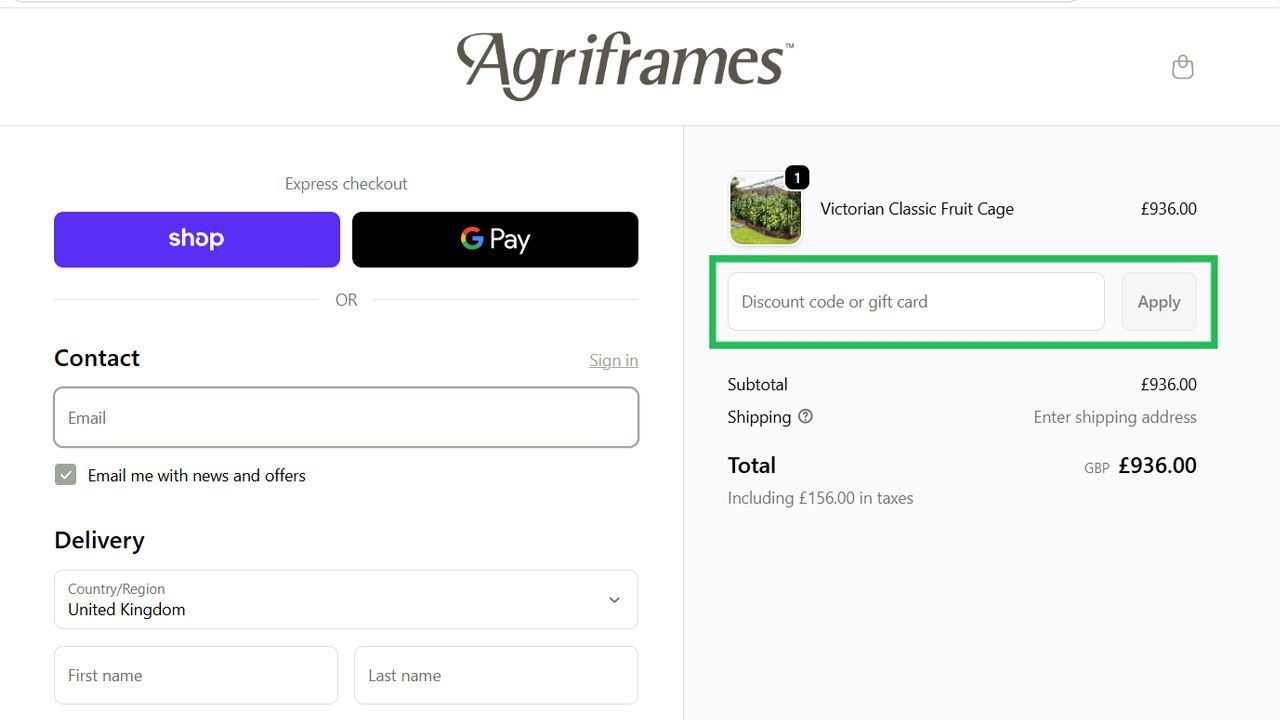
Task: Click the Sign in link
Action: tap(613, 360)
